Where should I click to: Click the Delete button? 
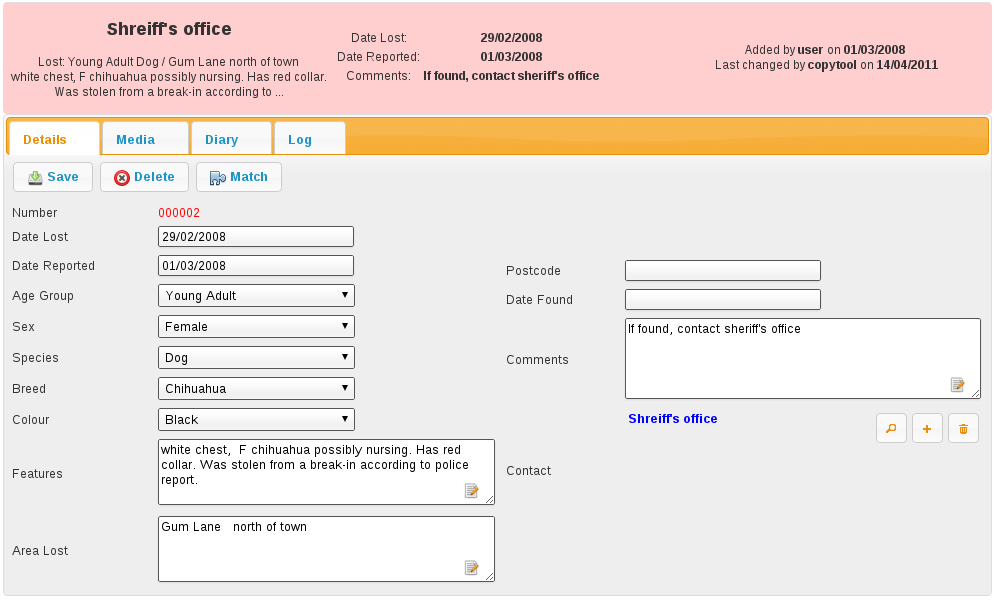click(144, 177)
